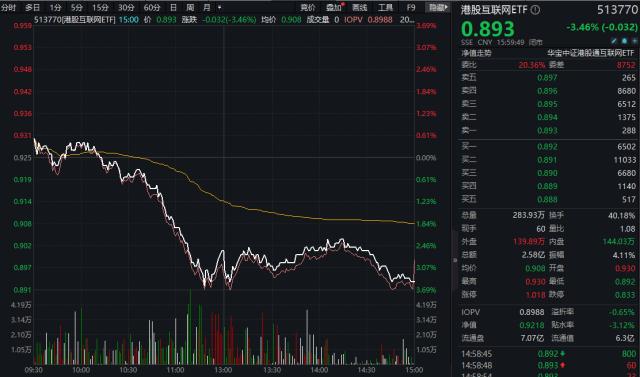Click 买三 price 0.890
640x377 pixels.
tap(547, 173)
